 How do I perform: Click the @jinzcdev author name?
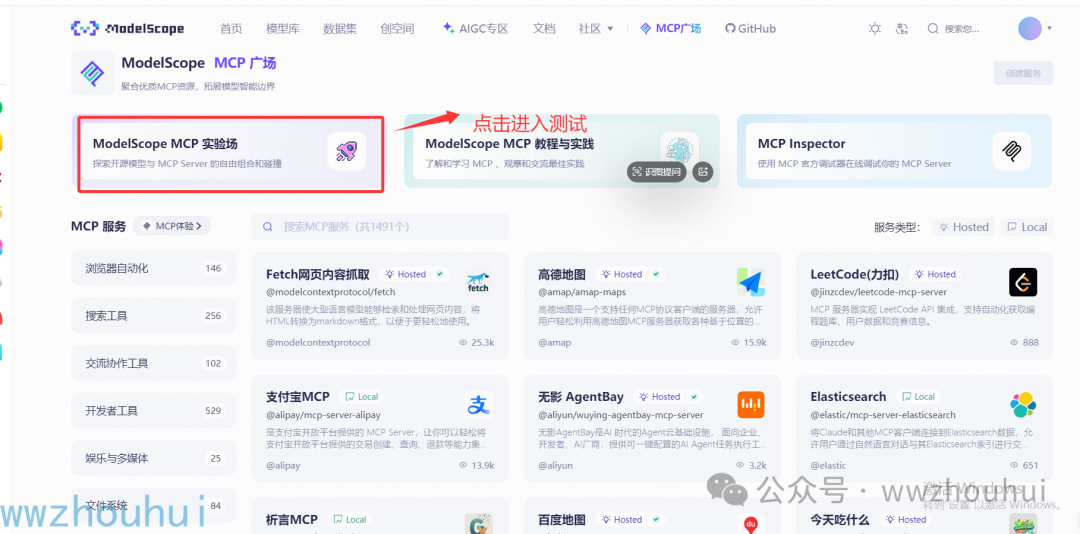pyautogui.click(x=832, y=342)
